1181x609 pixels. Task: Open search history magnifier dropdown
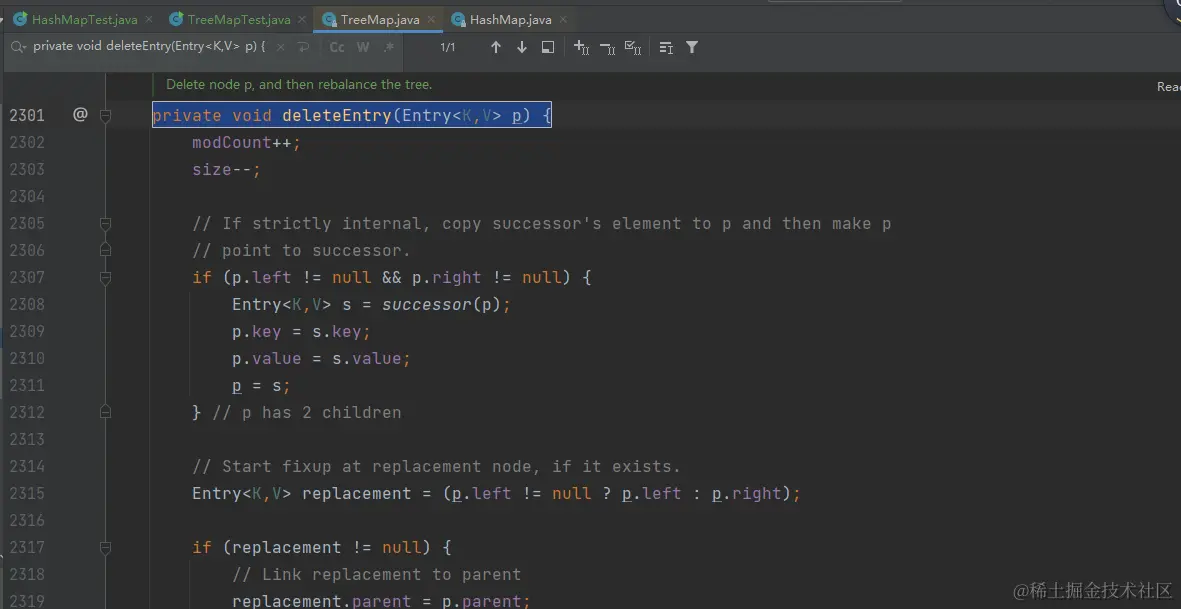(x=18, y=47)
